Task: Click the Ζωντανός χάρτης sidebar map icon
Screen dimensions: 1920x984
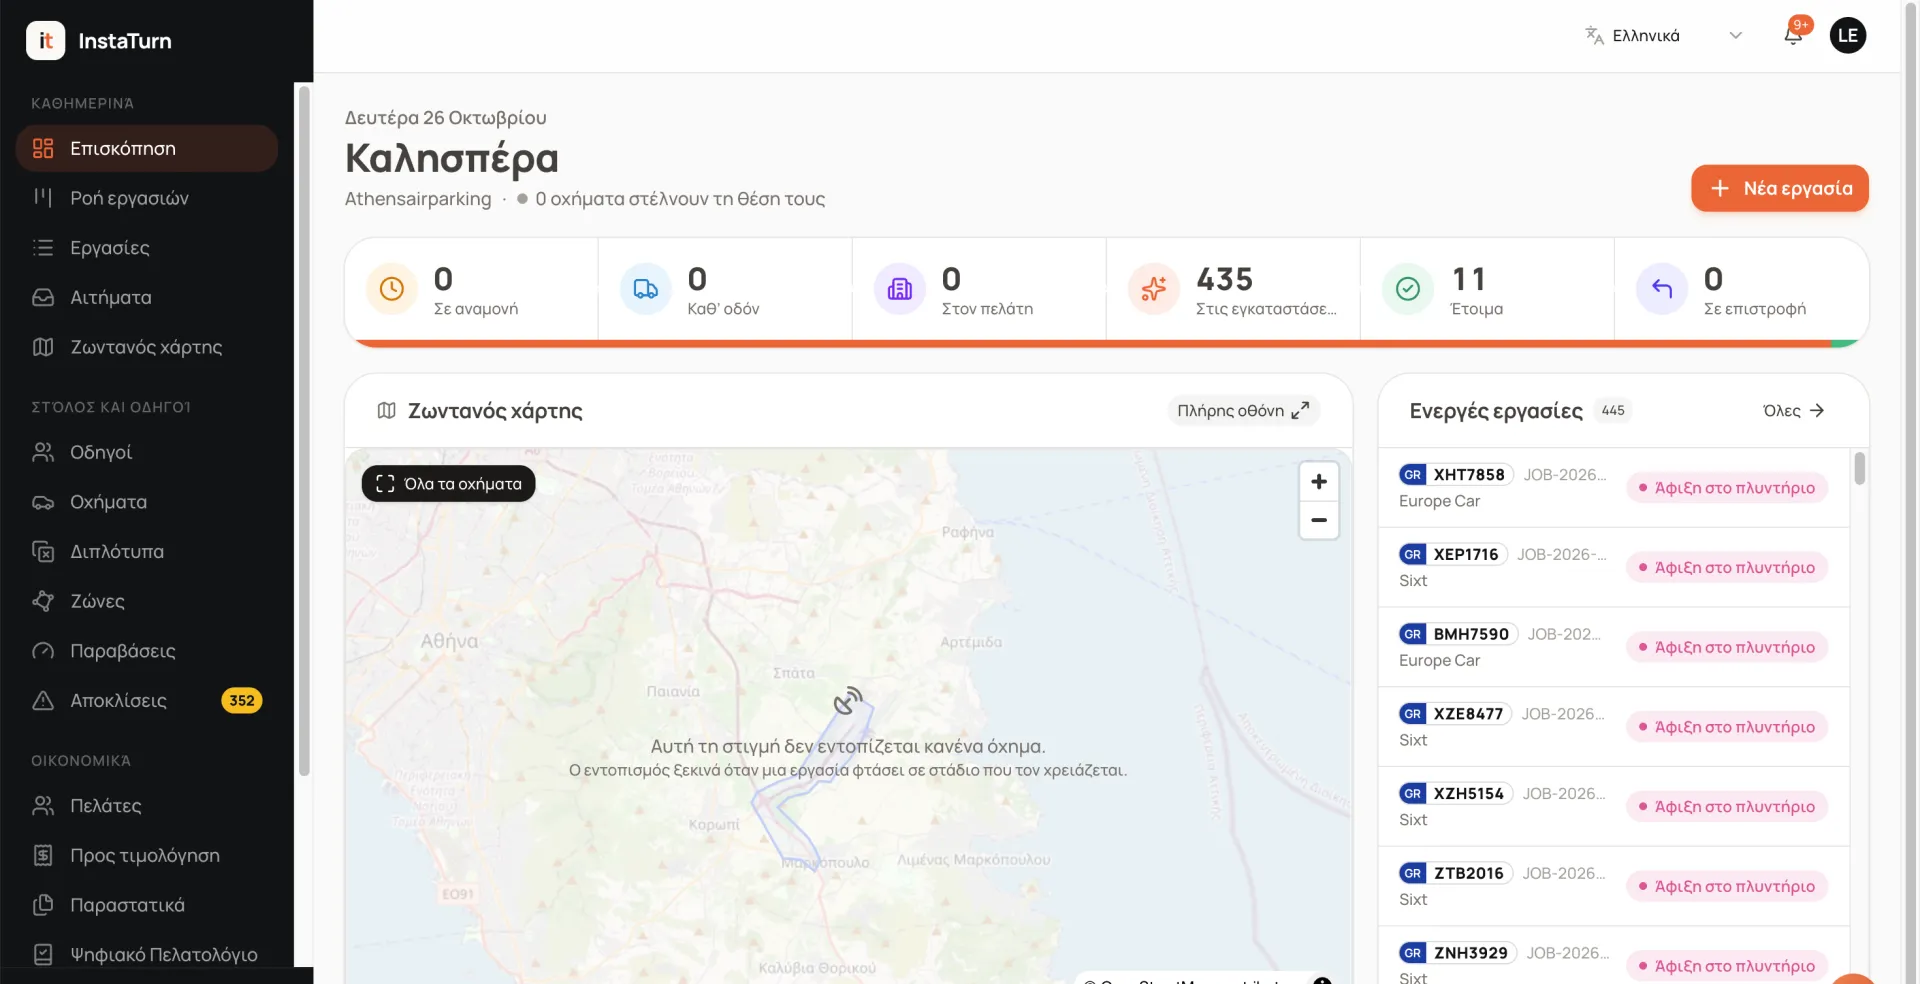Action: [x=43, y=347]
